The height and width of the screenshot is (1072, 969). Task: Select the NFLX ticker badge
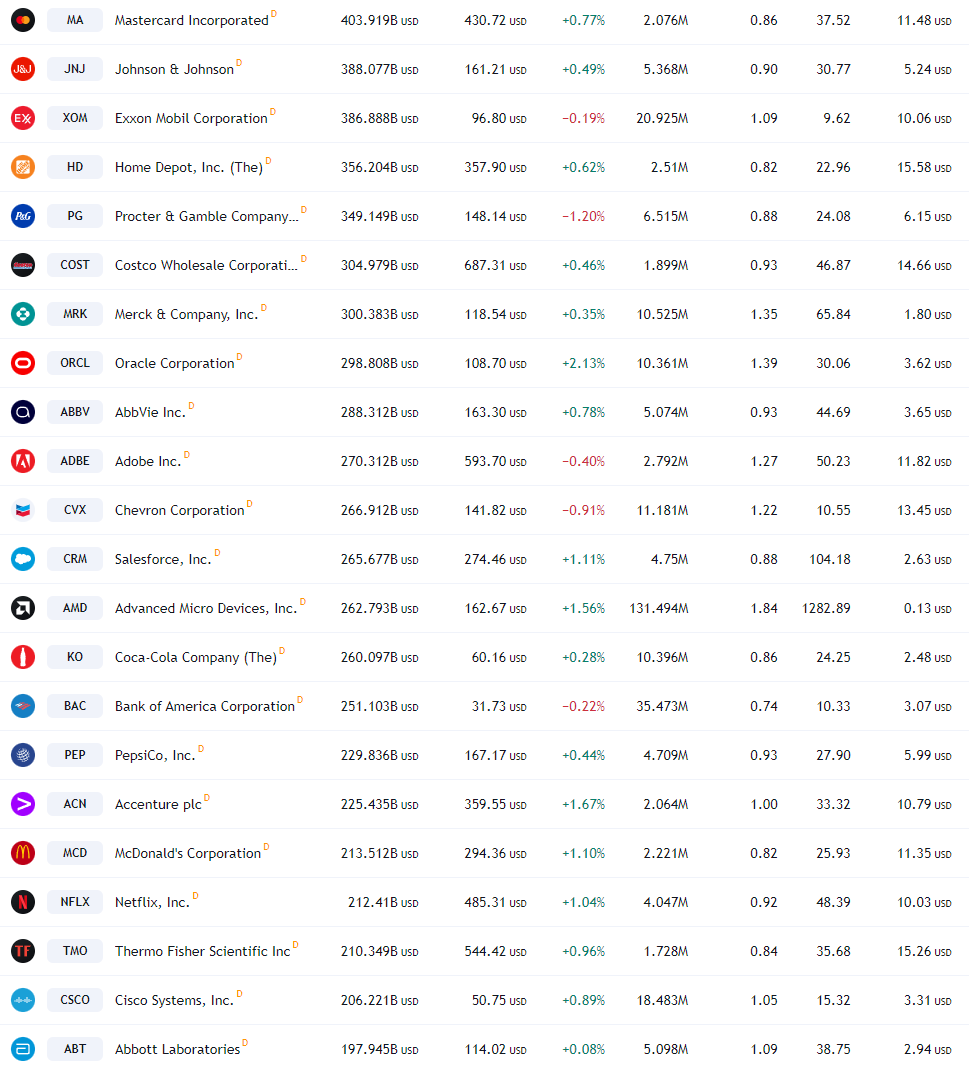pyautogui.click(x=75, y=902)
